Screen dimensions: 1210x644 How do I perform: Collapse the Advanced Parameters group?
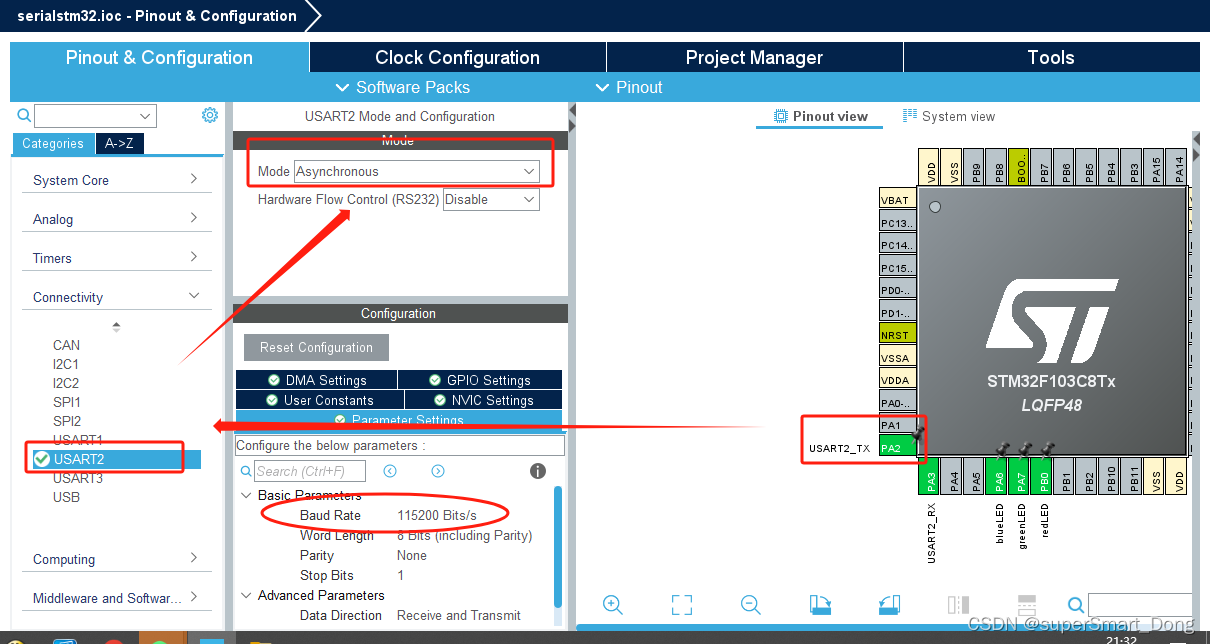pos(247,595)
